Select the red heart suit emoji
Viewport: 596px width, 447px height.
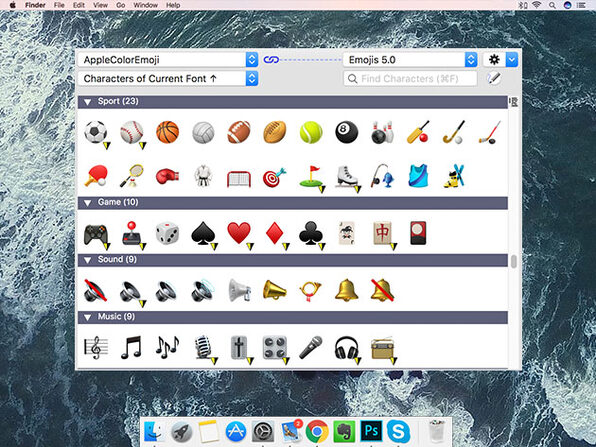coord(239,233)
